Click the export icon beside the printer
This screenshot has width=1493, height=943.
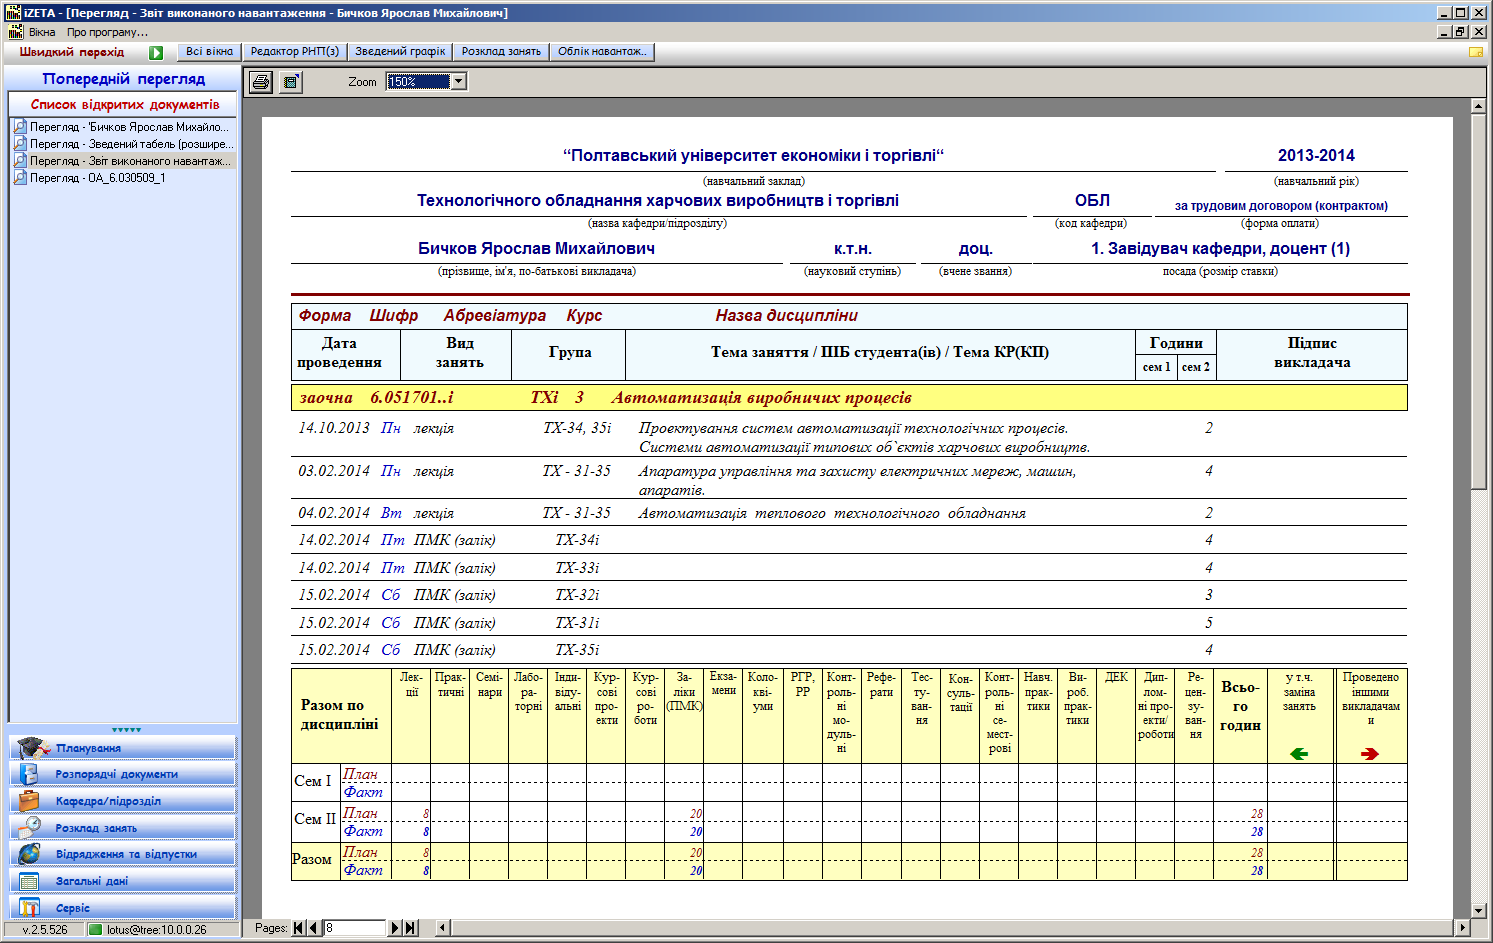coord(291,82)
